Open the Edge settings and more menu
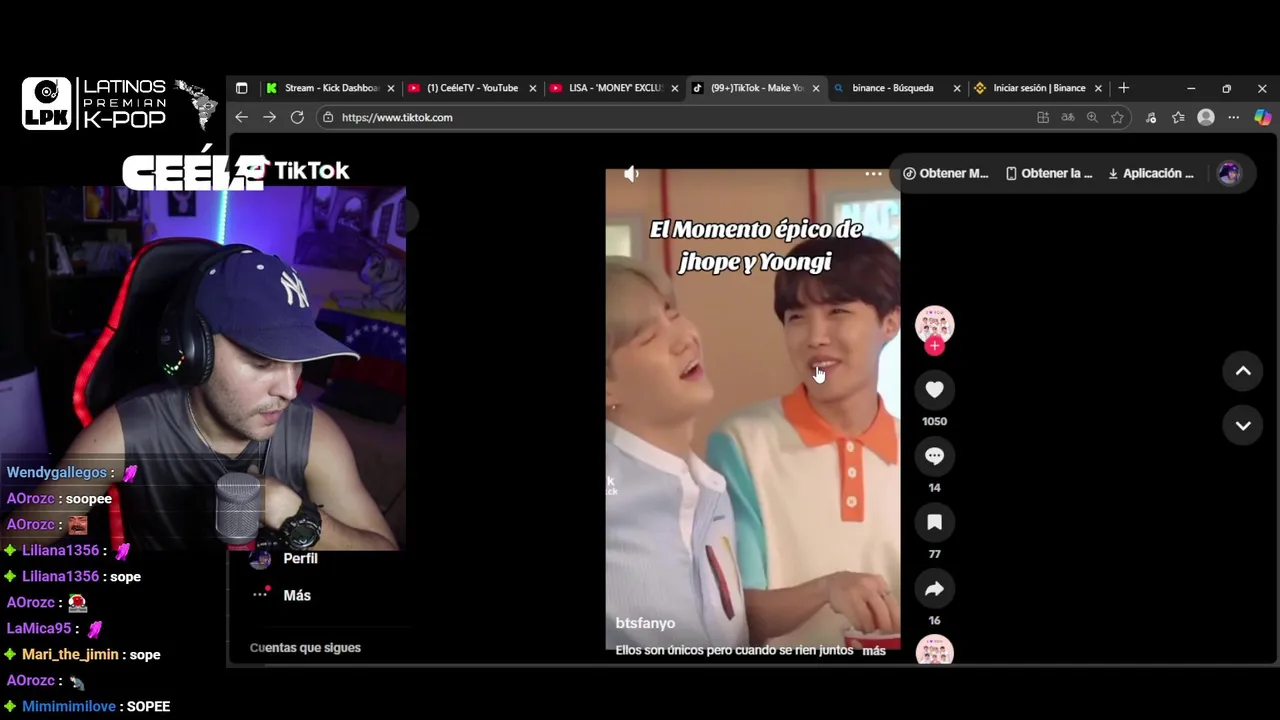The height and width of the screenshot is (720, 1280). click(x=1234, y=117)
